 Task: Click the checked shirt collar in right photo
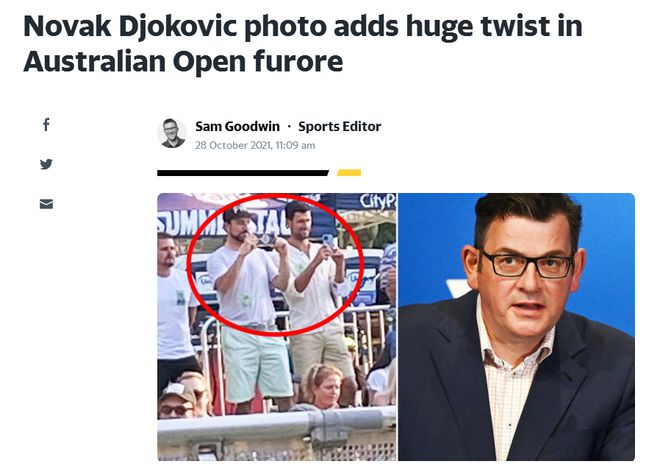[514, 349]
